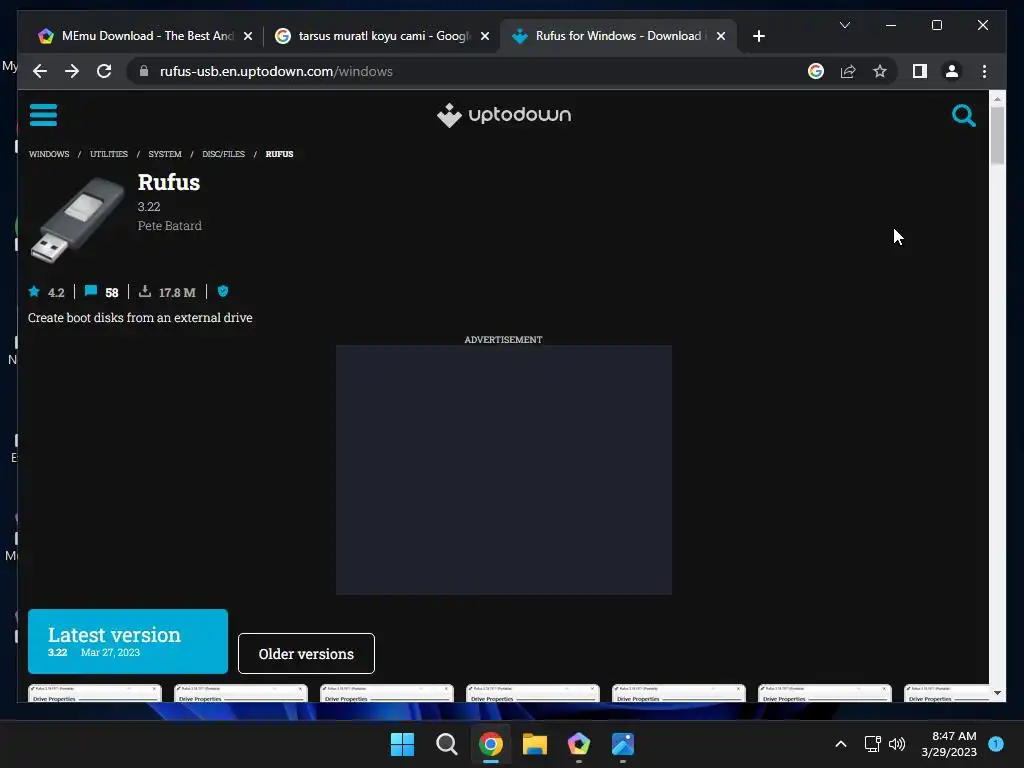The image size is (1024, 768).
Task: Click the Chrome taskbar icon
Action: tap(490, 744)
